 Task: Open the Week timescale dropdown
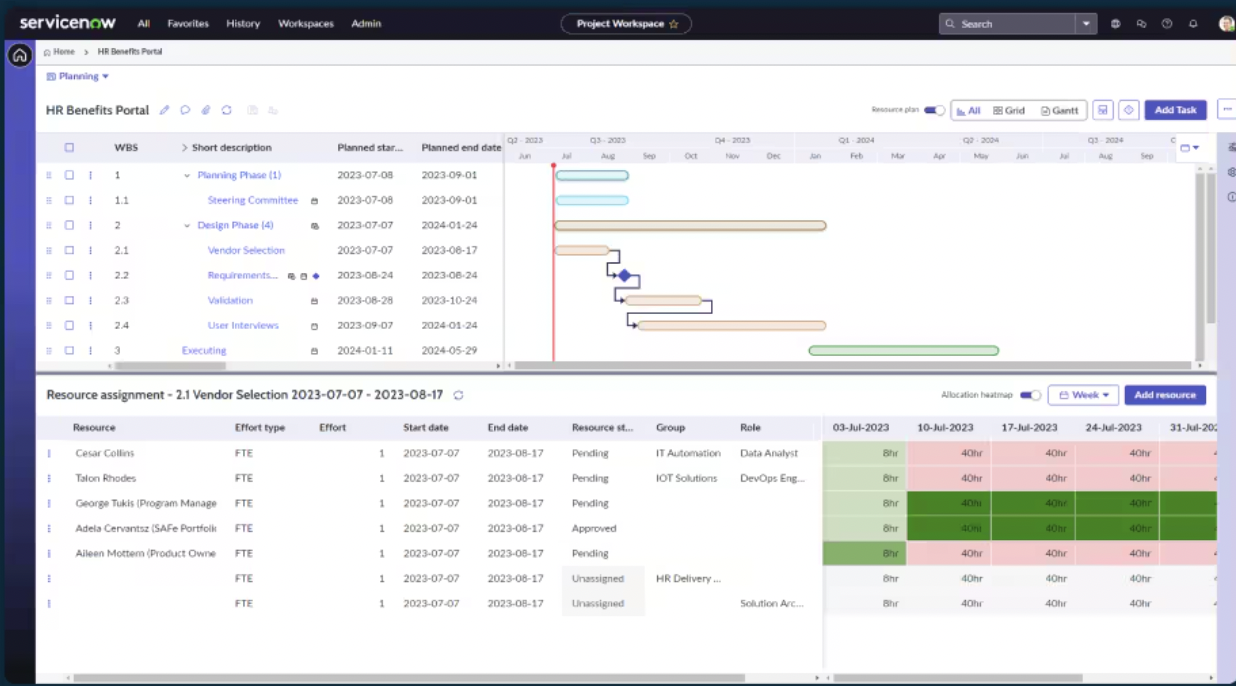1083,395
